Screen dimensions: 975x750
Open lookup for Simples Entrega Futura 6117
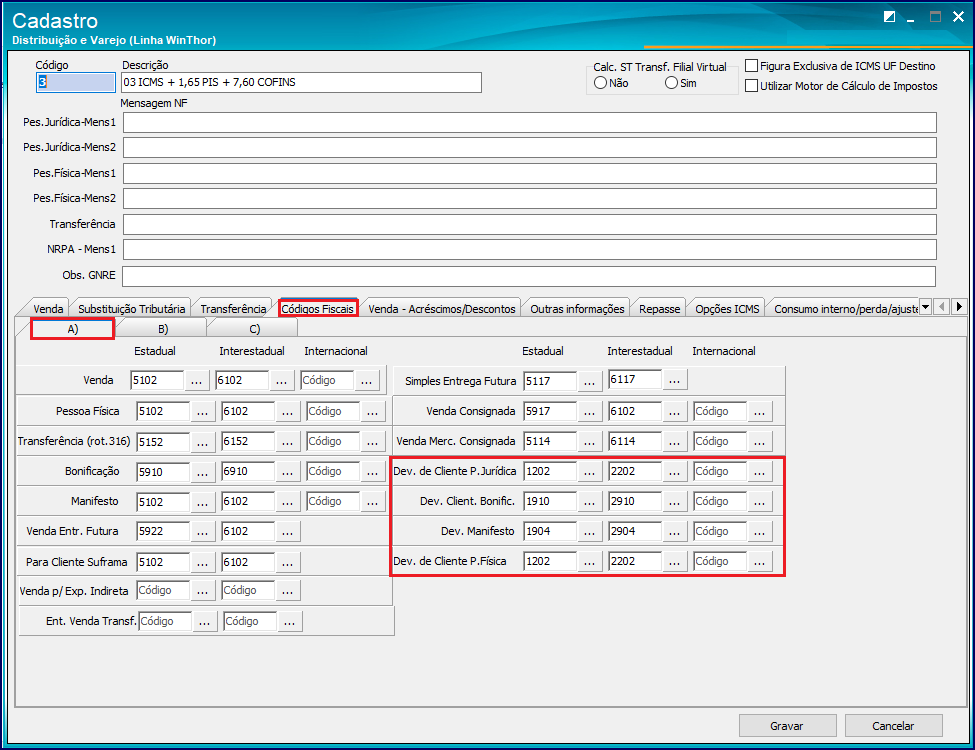point(675,379)
